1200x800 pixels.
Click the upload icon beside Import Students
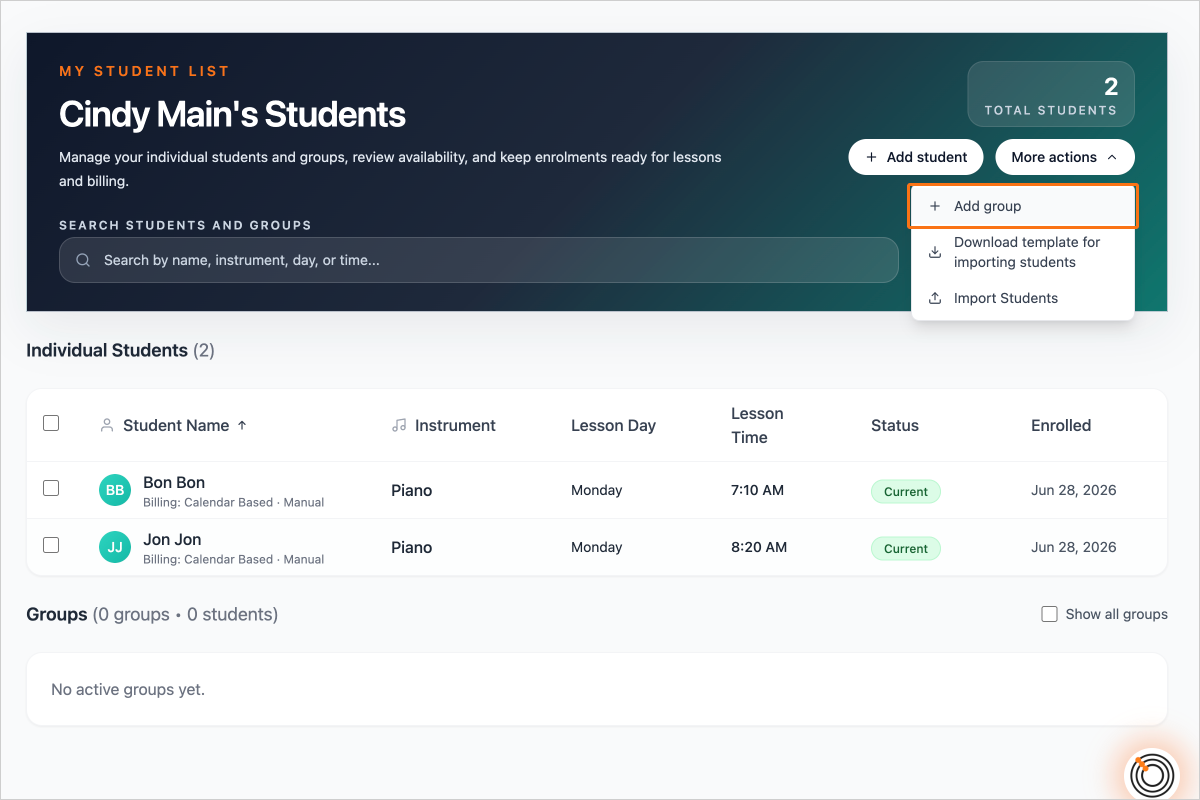point(935,298)
